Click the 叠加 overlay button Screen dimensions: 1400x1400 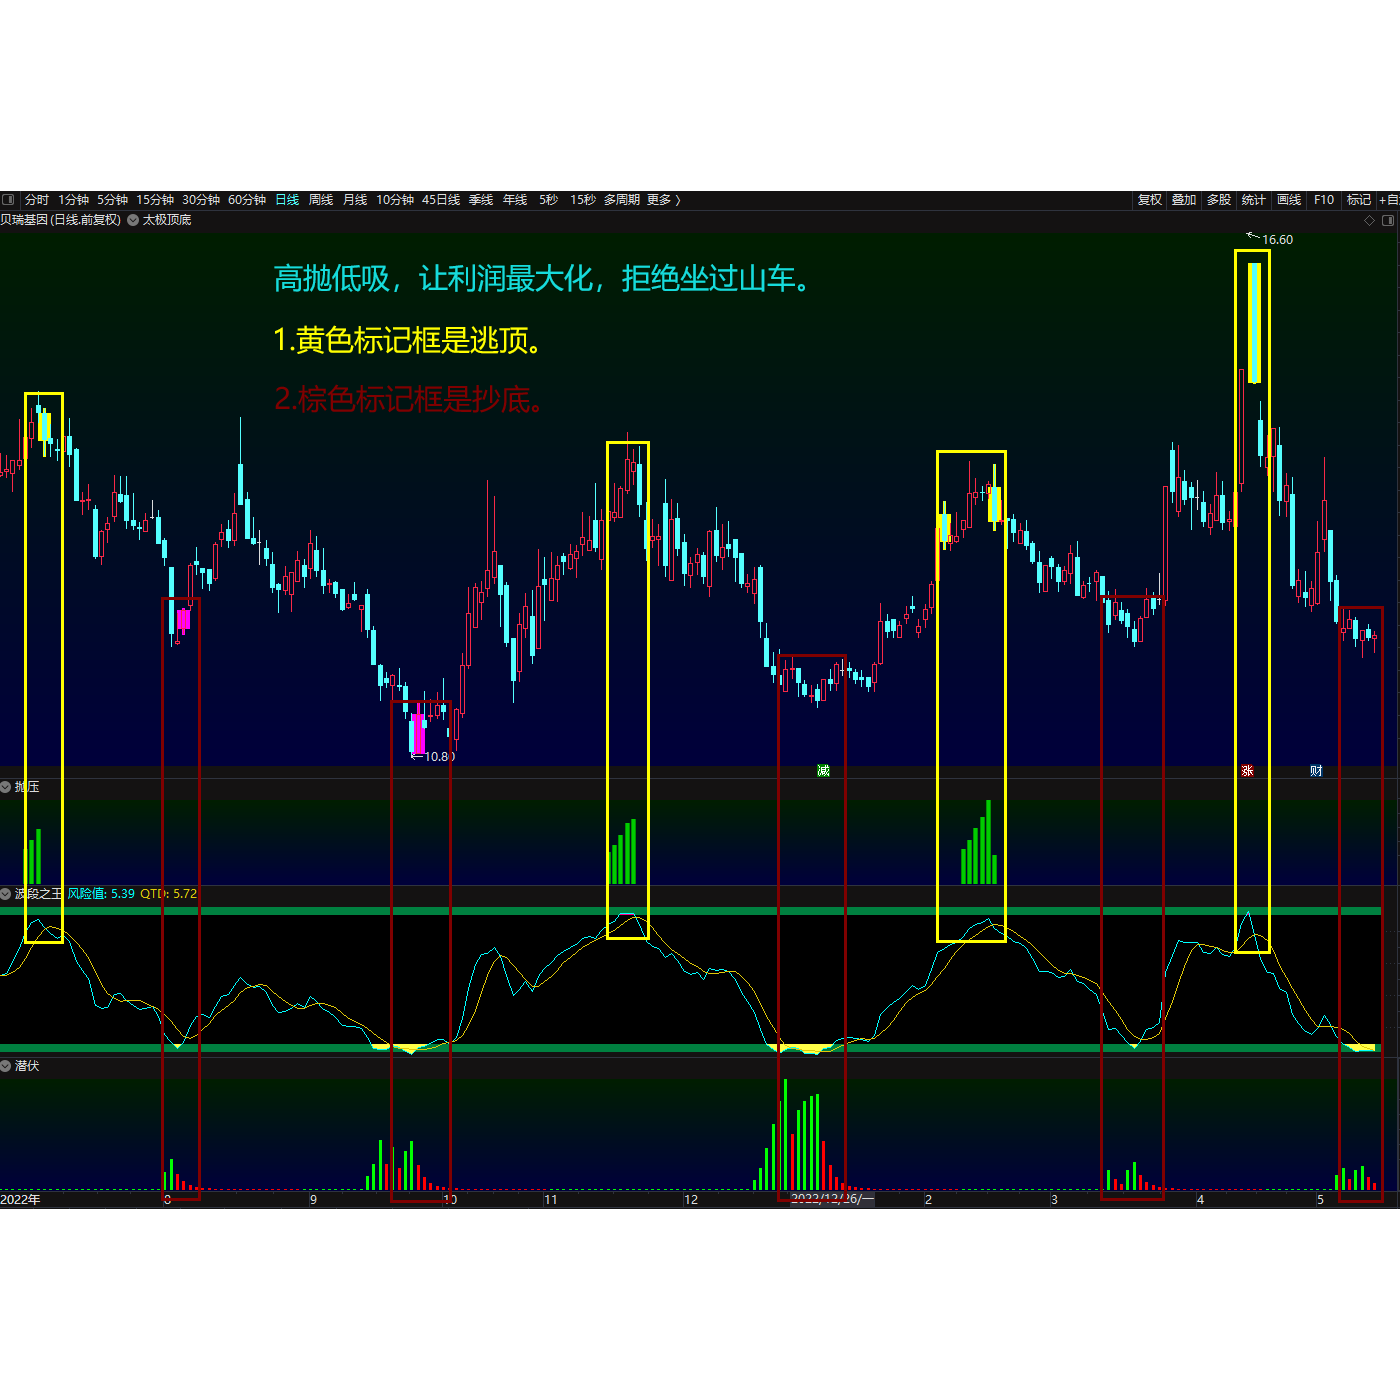tap(1184, 200)
